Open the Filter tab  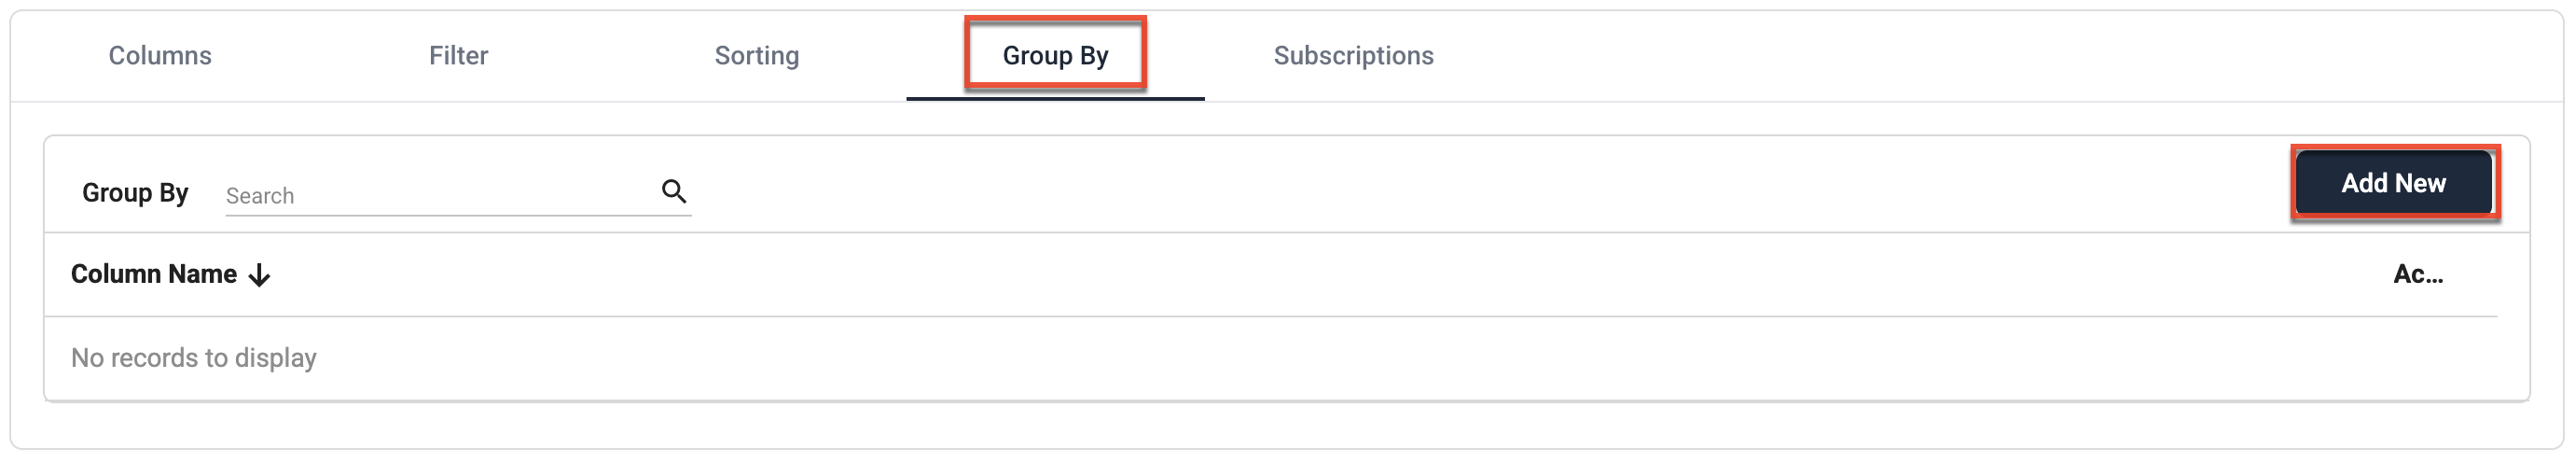[458, 56]
